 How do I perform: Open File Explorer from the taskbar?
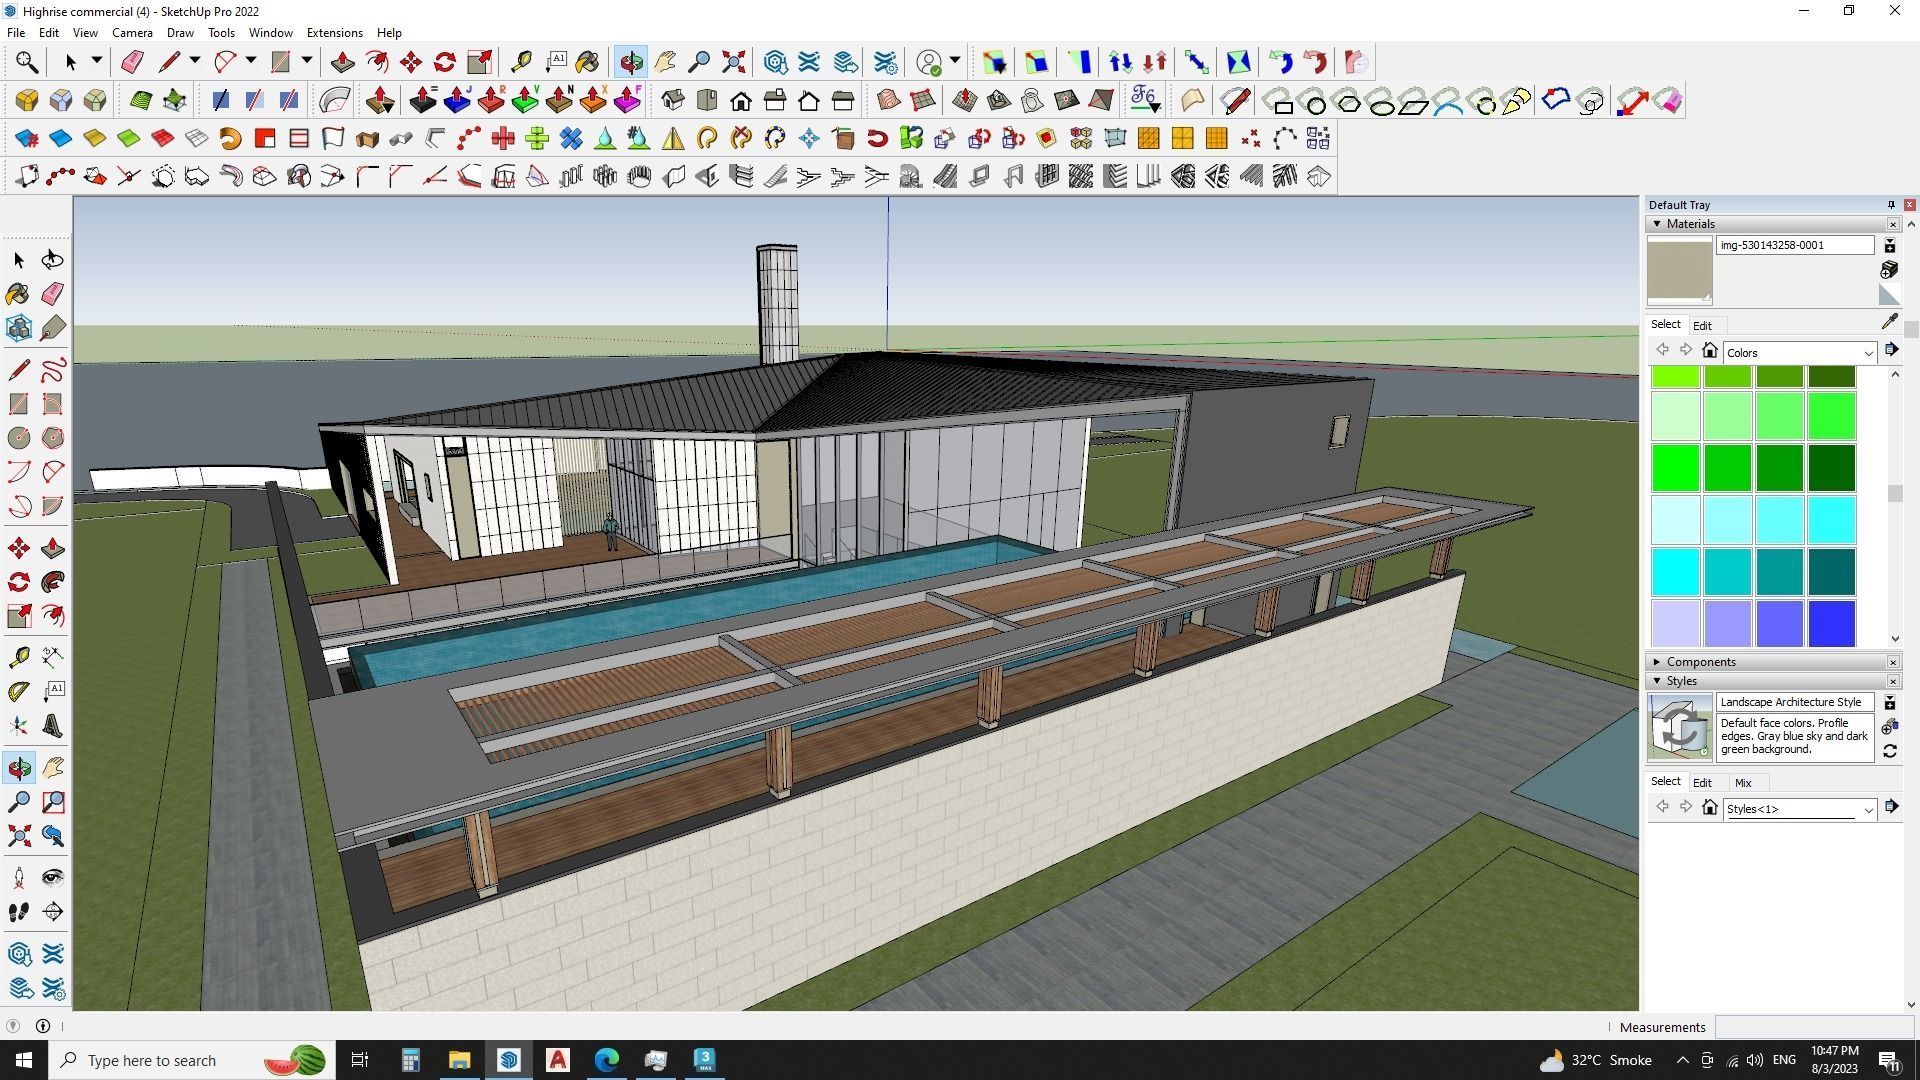click(459, 1060)
